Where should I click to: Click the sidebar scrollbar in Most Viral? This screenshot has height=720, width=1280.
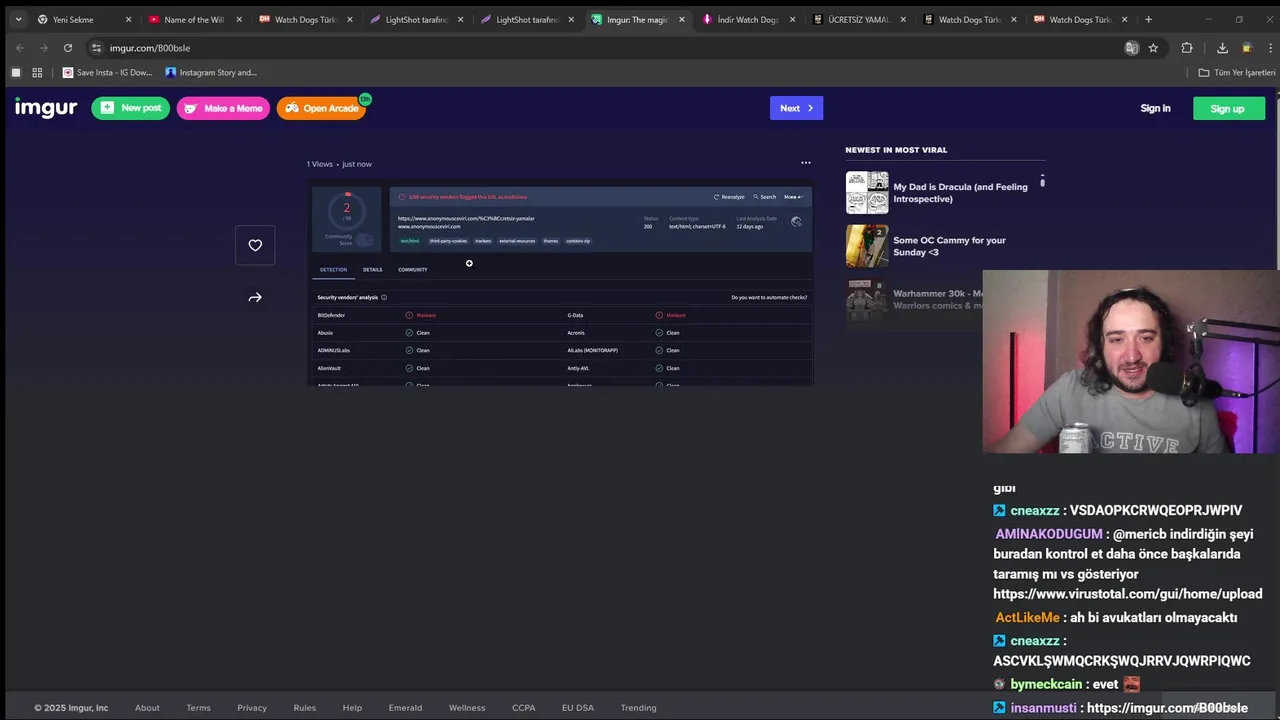tap(1042, 181)
